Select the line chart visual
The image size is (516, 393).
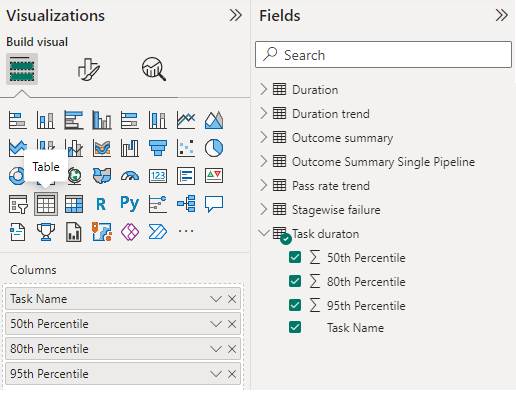click(x=186, y=120)
